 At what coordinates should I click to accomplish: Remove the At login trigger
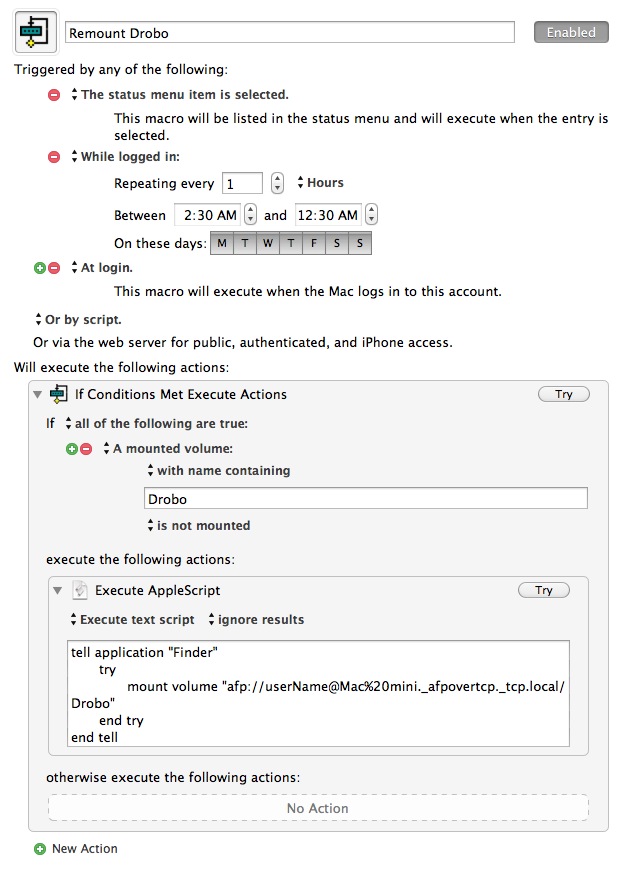[x=54, y=268]
